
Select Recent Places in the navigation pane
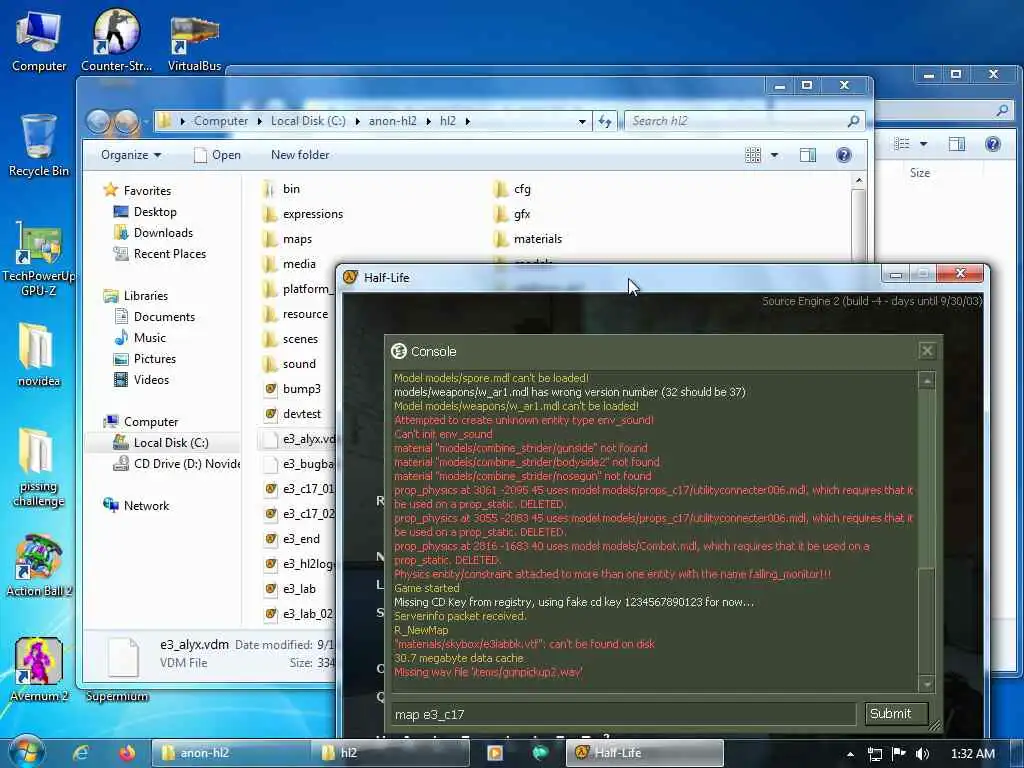tap(160, 253)
